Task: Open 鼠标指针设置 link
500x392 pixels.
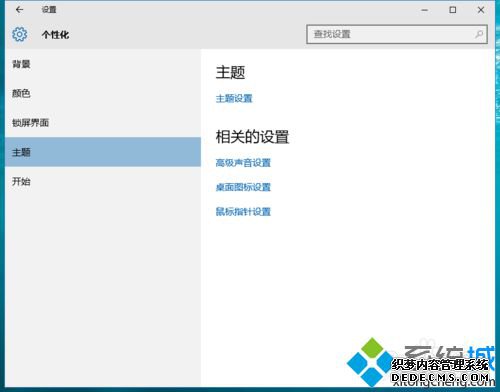Action: point(243,211)
